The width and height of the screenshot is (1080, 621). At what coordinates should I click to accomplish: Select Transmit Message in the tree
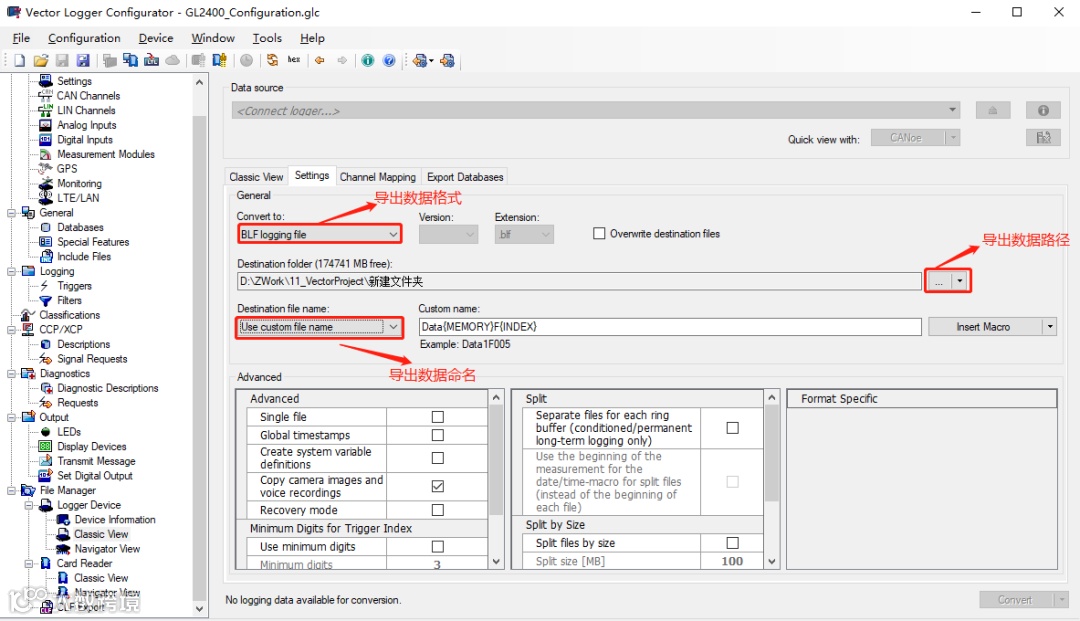click(96, 461)
